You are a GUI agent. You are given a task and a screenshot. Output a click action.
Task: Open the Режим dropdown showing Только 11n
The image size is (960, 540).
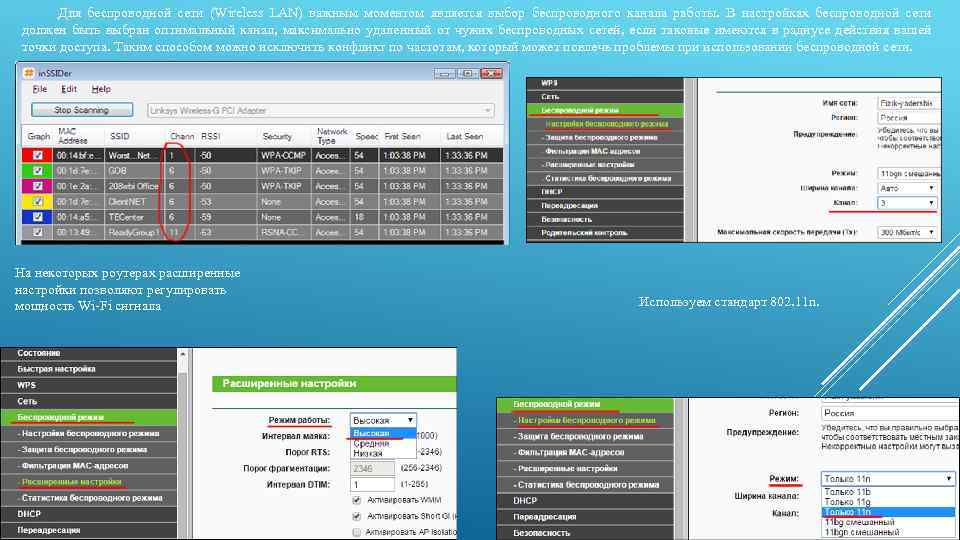point(888,479)
